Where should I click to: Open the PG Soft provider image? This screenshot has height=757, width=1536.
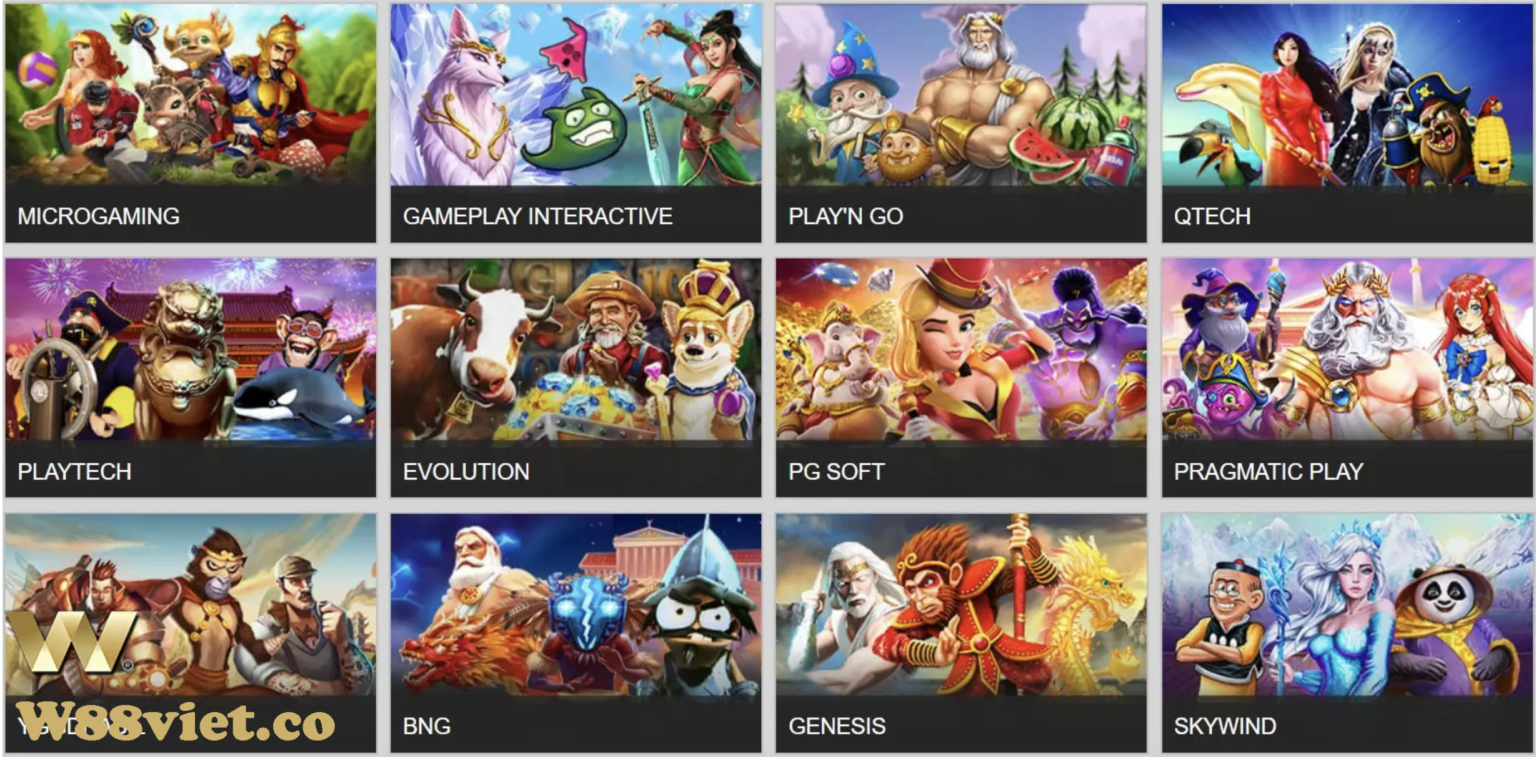click(x=961, y=350)
